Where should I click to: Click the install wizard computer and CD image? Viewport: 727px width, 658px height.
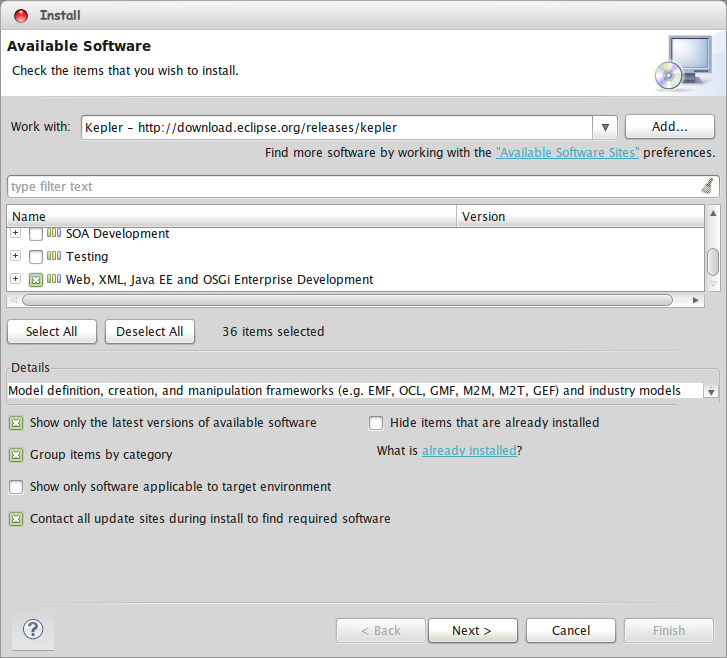(684, 63)
